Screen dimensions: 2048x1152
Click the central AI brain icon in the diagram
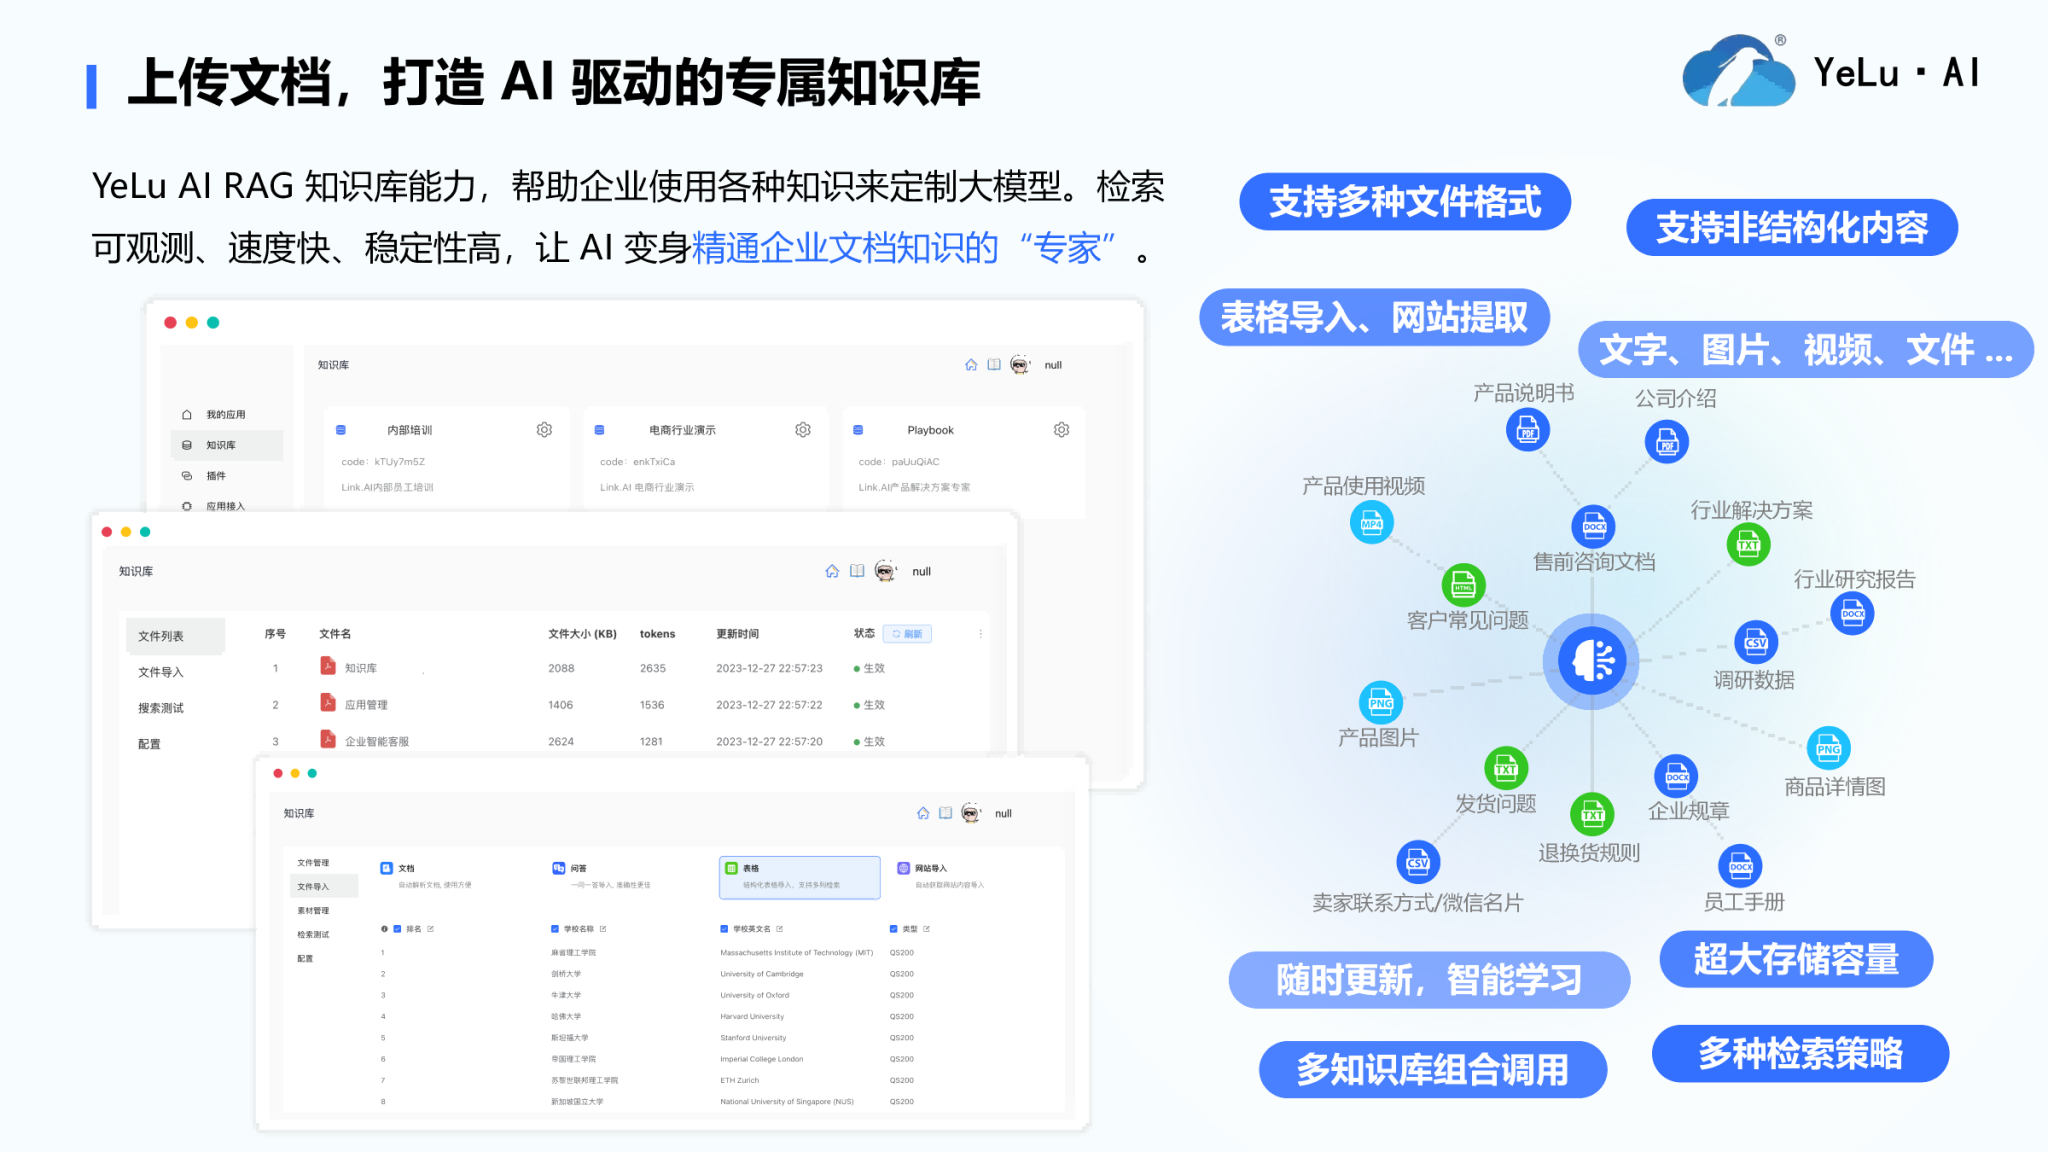click(1591, 661)
